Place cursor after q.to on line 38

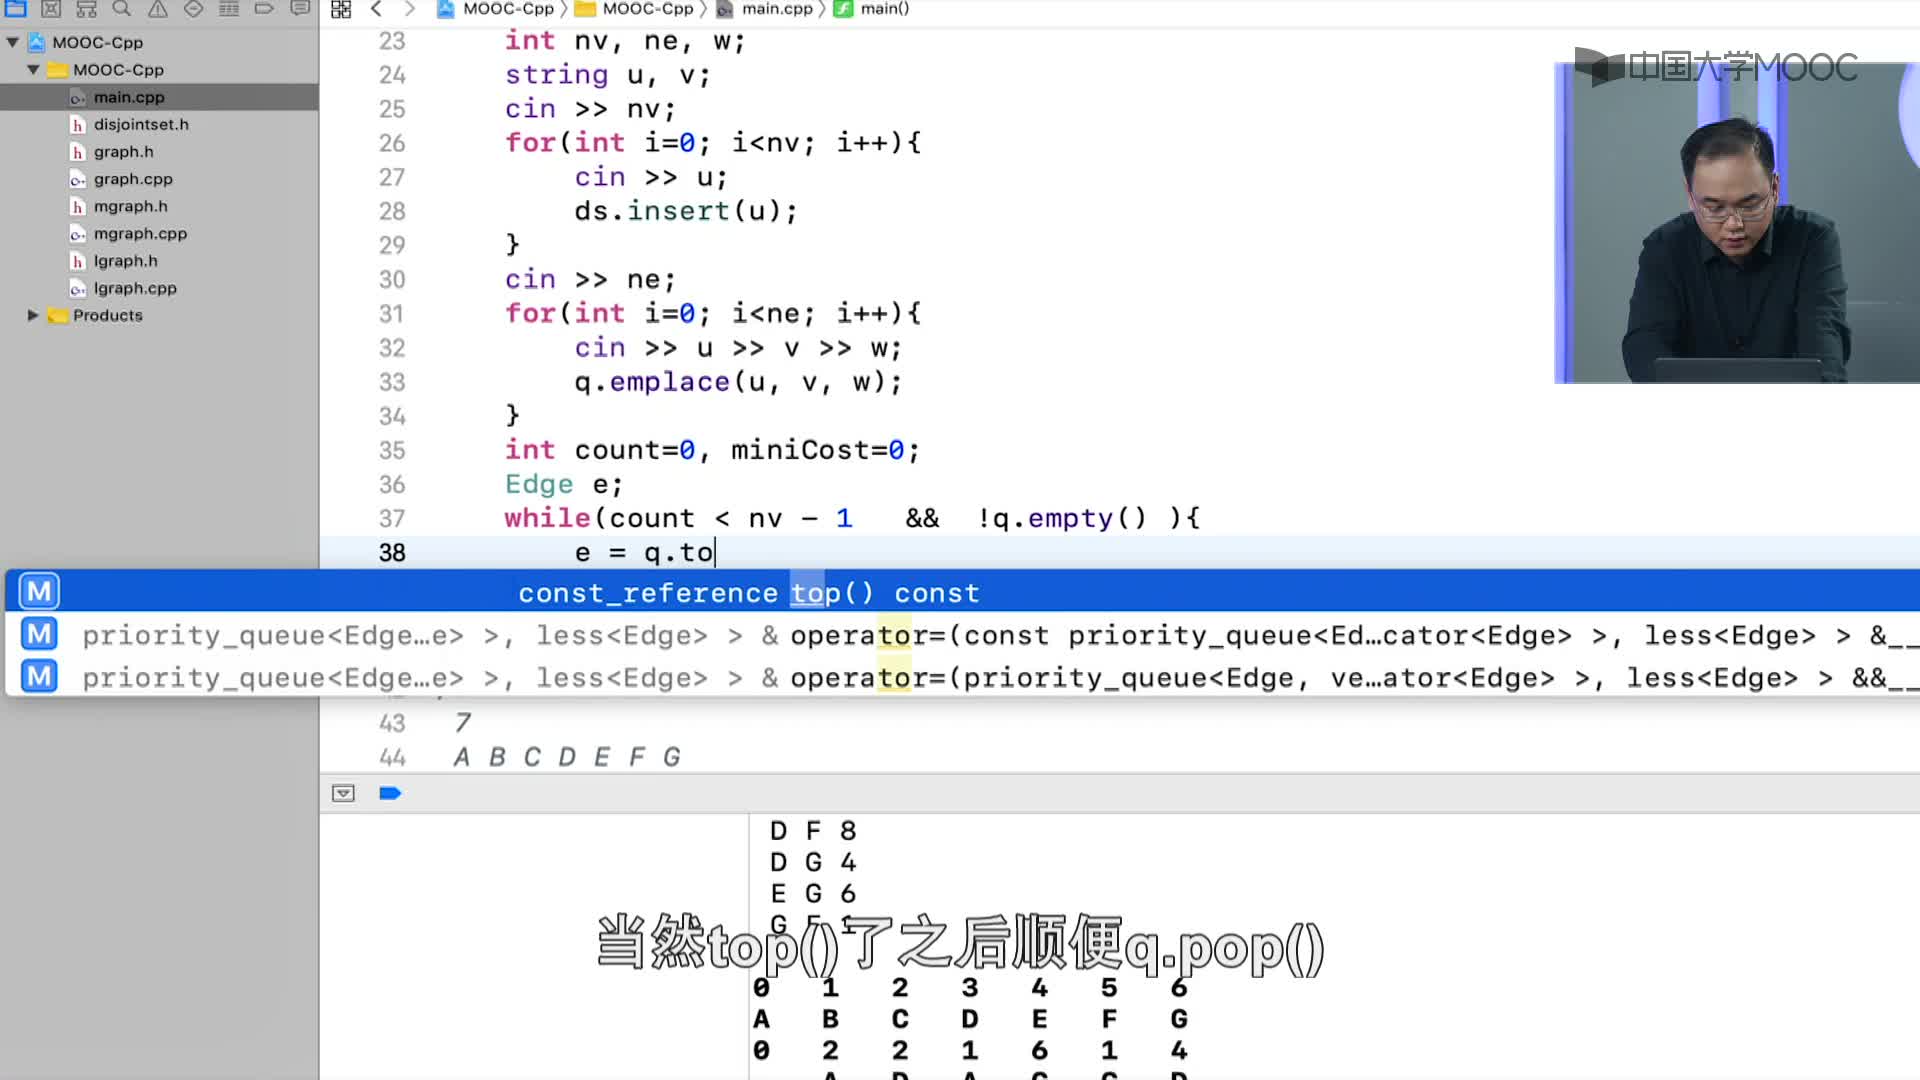[x=715, y=552]
